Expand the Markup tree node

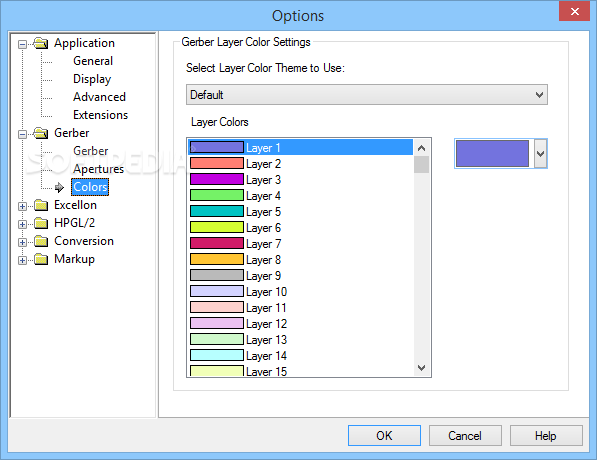22,260
